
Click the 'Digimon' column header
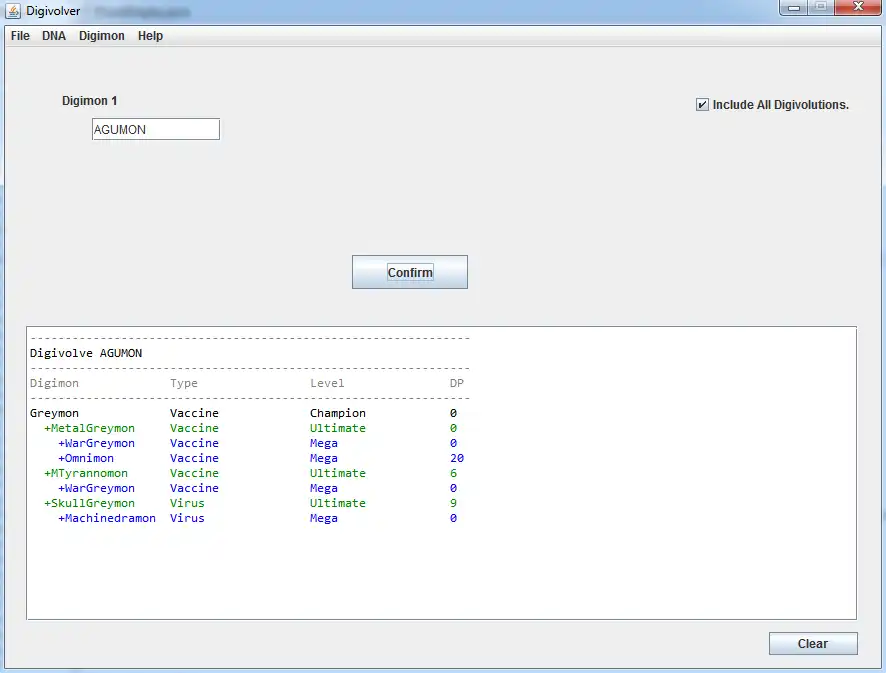coord(54,384)
